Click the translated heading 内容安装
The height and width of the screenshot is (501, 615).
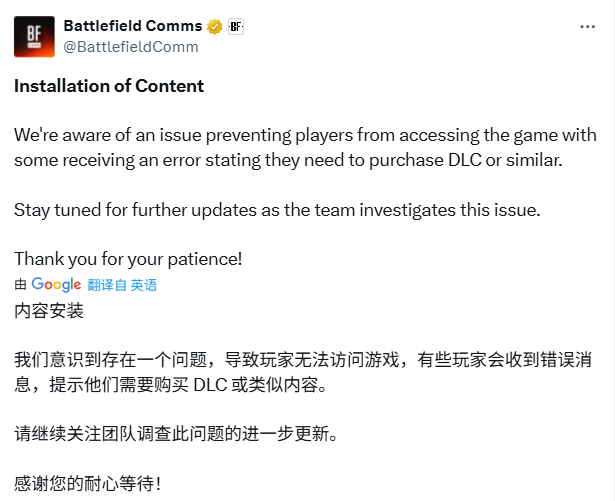tap(49, 311)
